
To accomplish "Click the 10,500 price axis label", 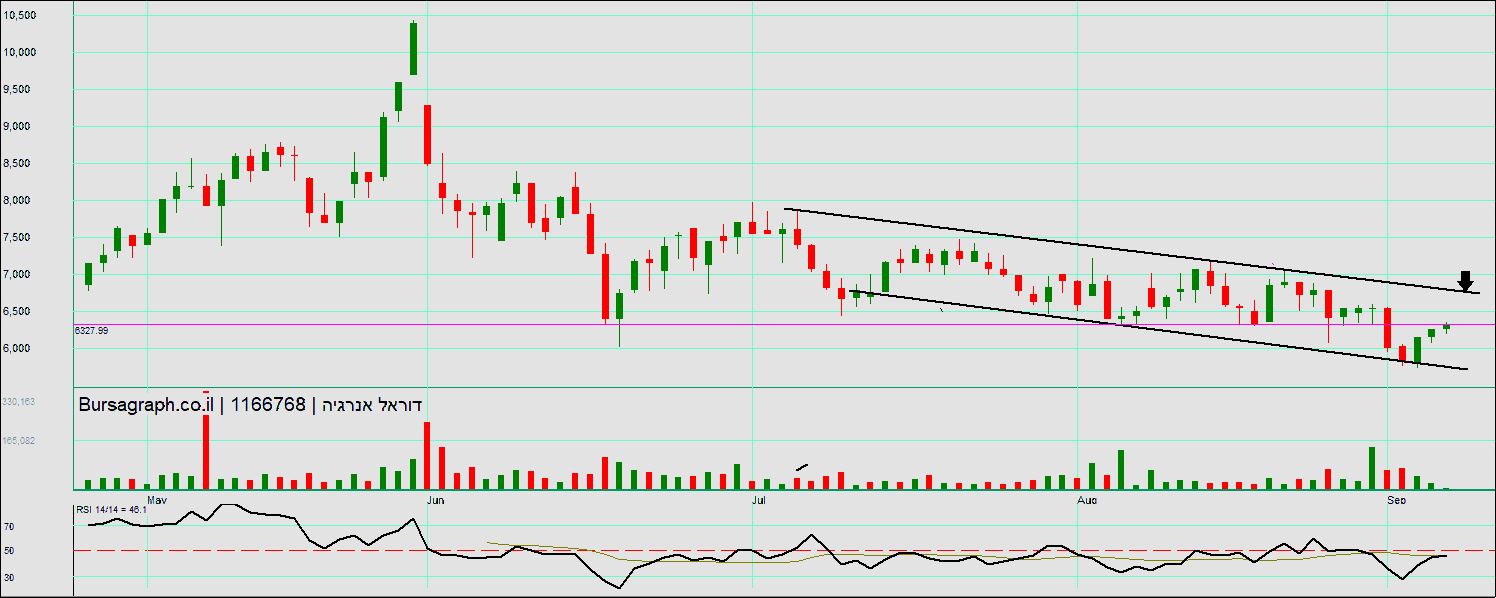I will click(x=20, y=15).
